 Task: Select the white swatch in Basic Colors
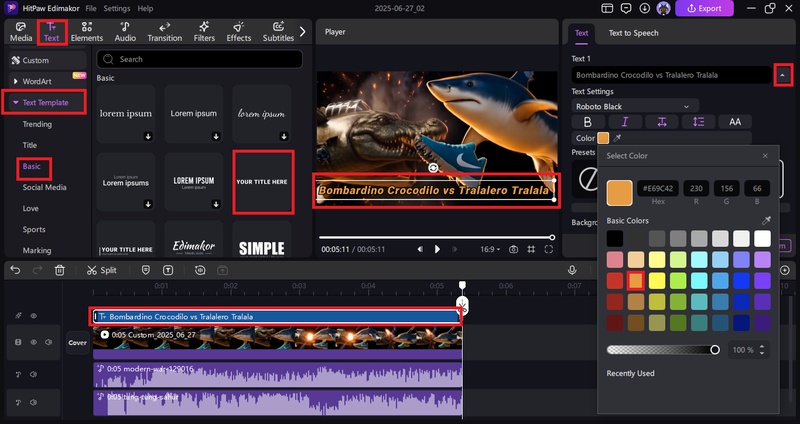pyautogui.click(x=762, y=238)
